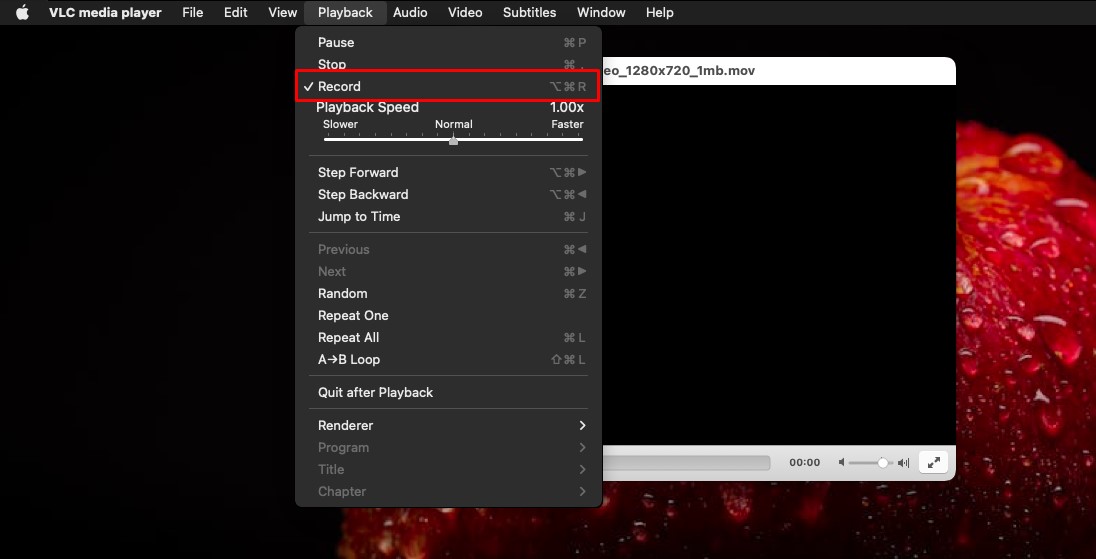Click the video title bar filename
This screenshot has width=1096, height=559.
click(679, 71)
